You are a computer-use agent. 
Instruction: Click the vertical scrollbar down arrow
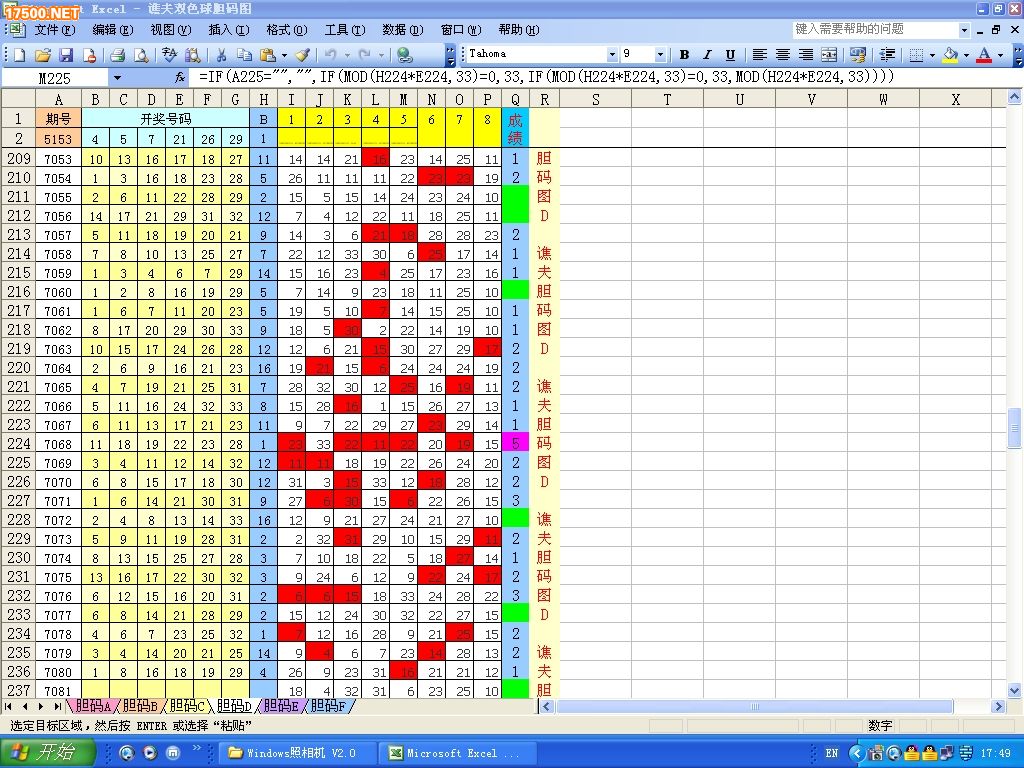(x=1014, y=690)
